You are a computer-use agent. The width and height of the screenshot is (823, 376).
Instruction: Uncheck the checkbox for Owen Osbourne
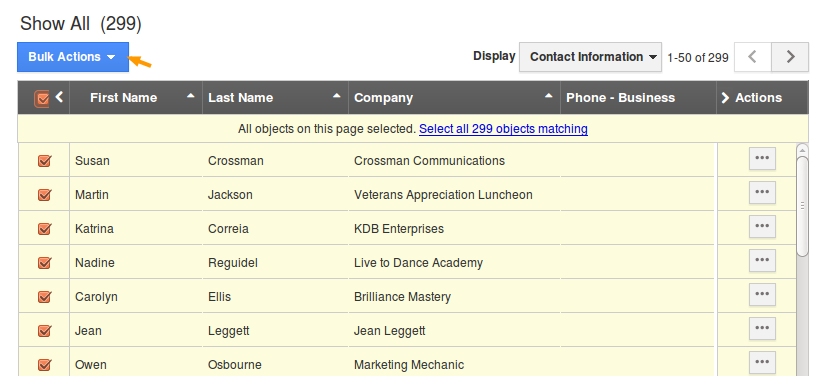pyautogui.click(x=45, y=364)
